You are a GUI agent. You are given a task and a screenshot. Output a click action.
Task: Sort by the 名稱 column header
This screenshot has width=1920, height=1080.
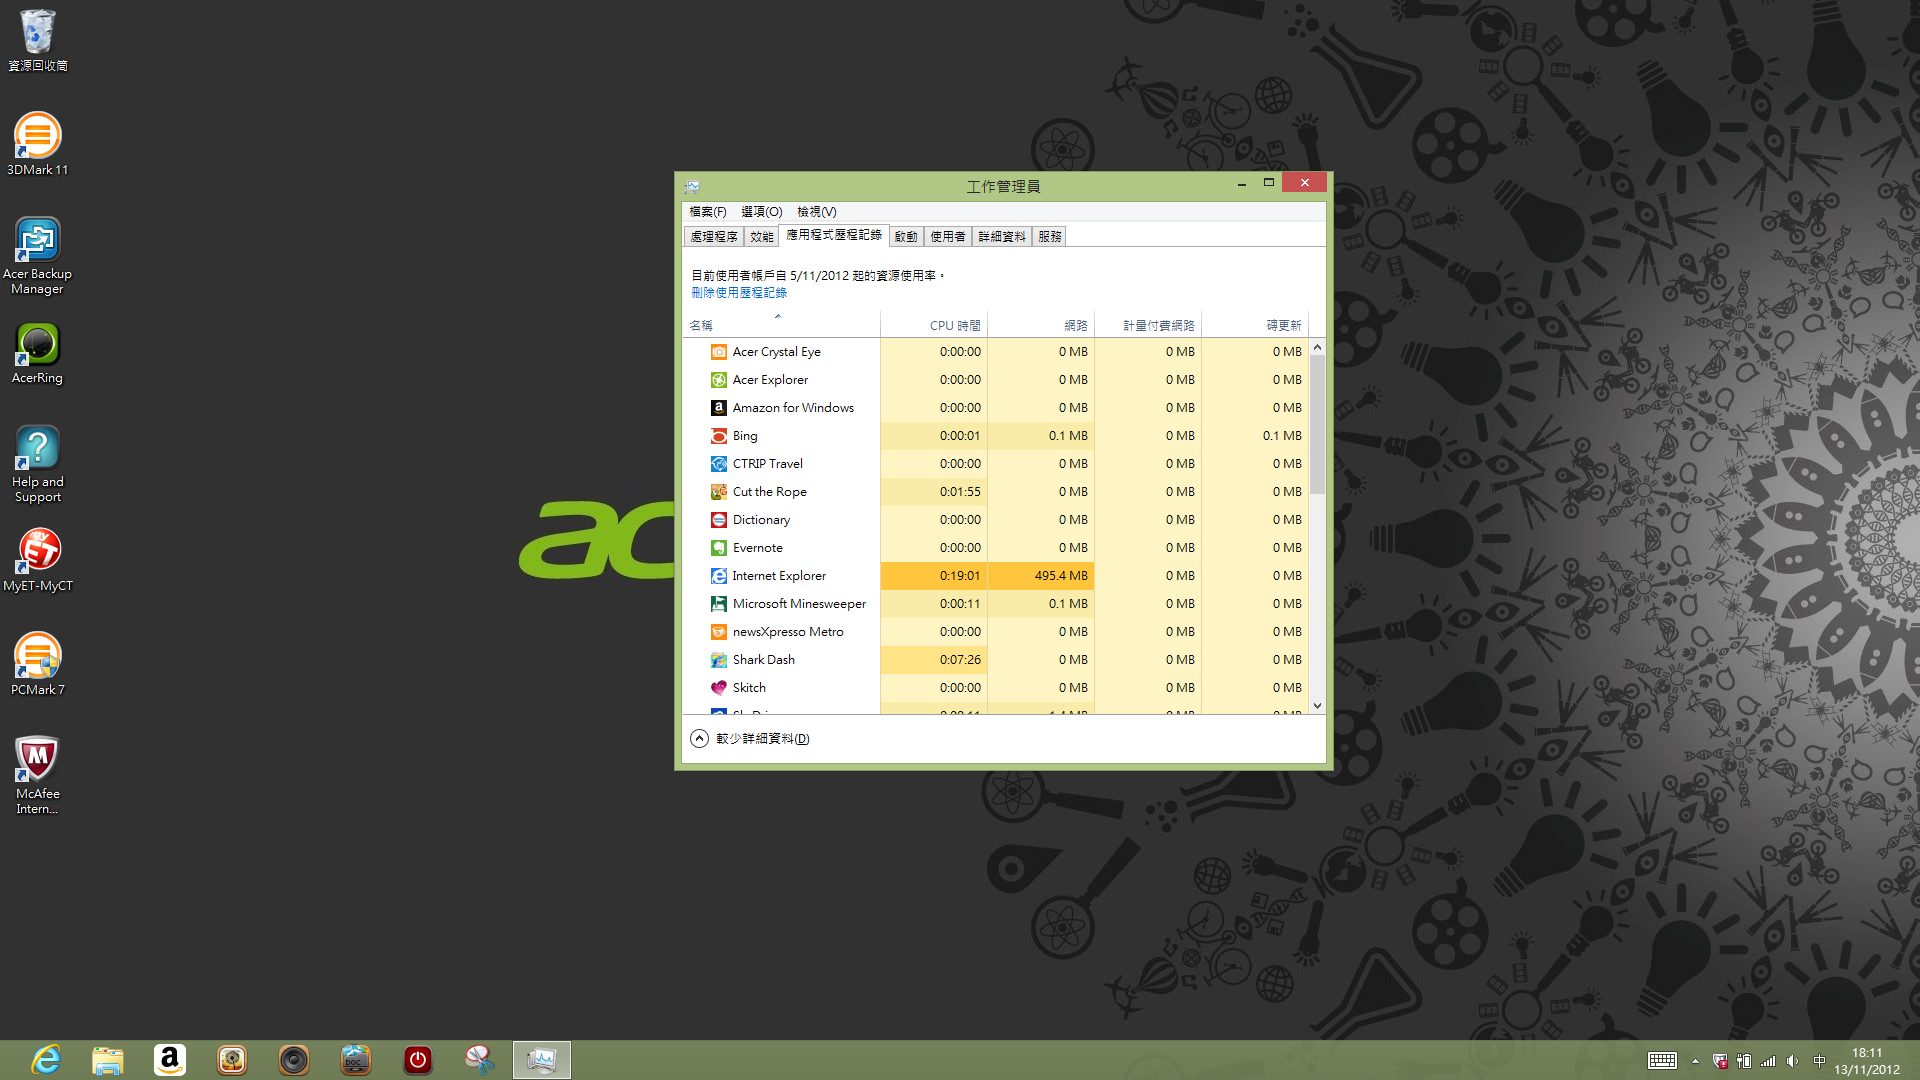tap(781, 325)
